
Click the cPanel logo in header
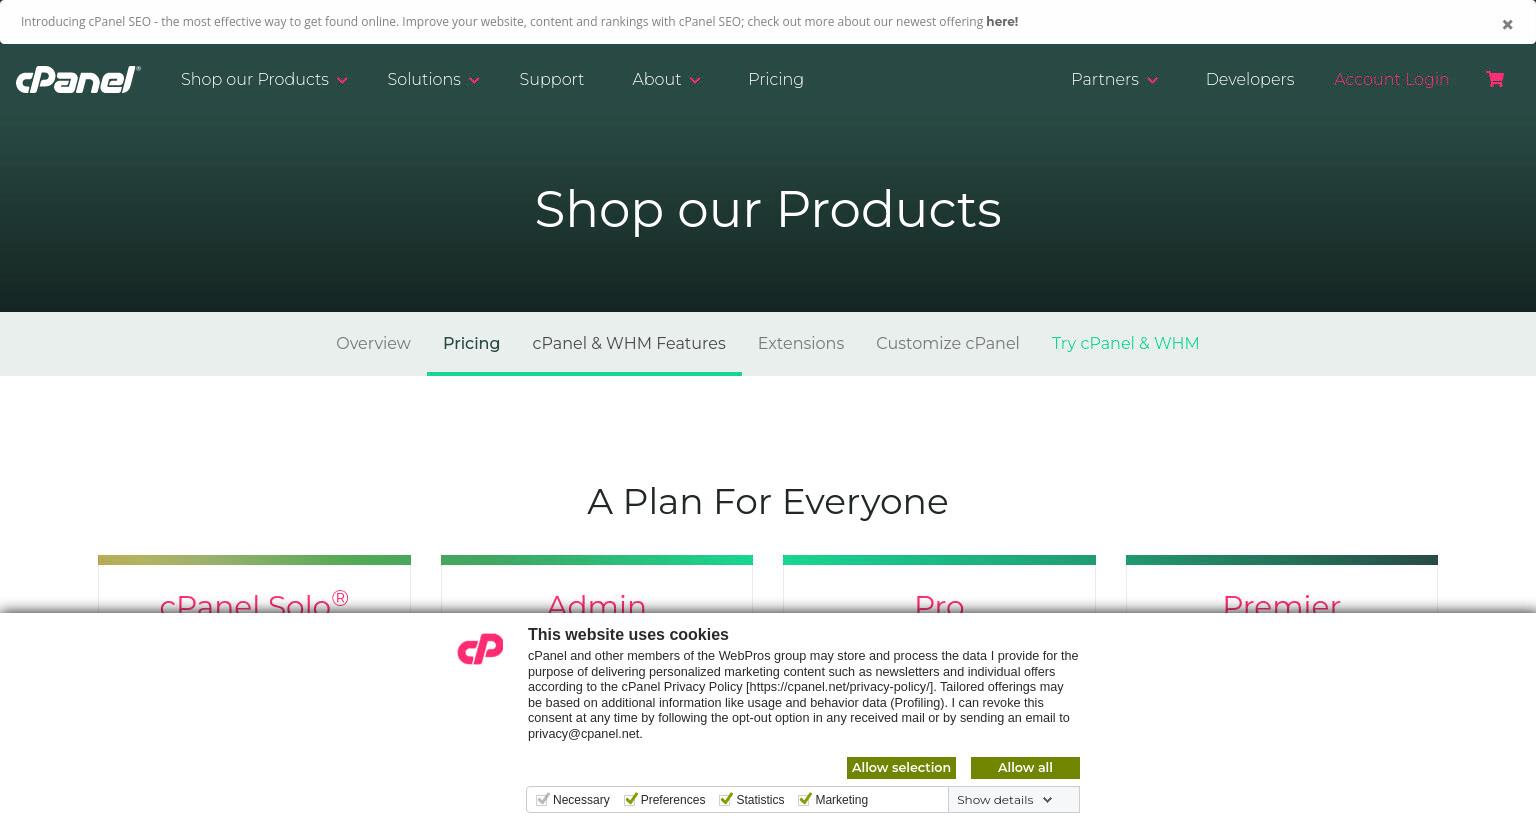[x=78, y=80]
